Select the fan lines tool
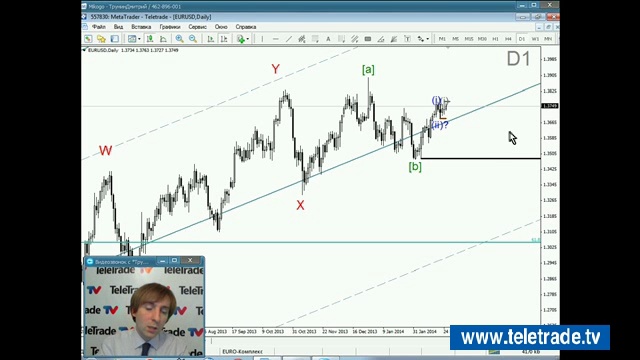Image resolution: width=640 pixels, height=360 pixels. pos(394,39)
